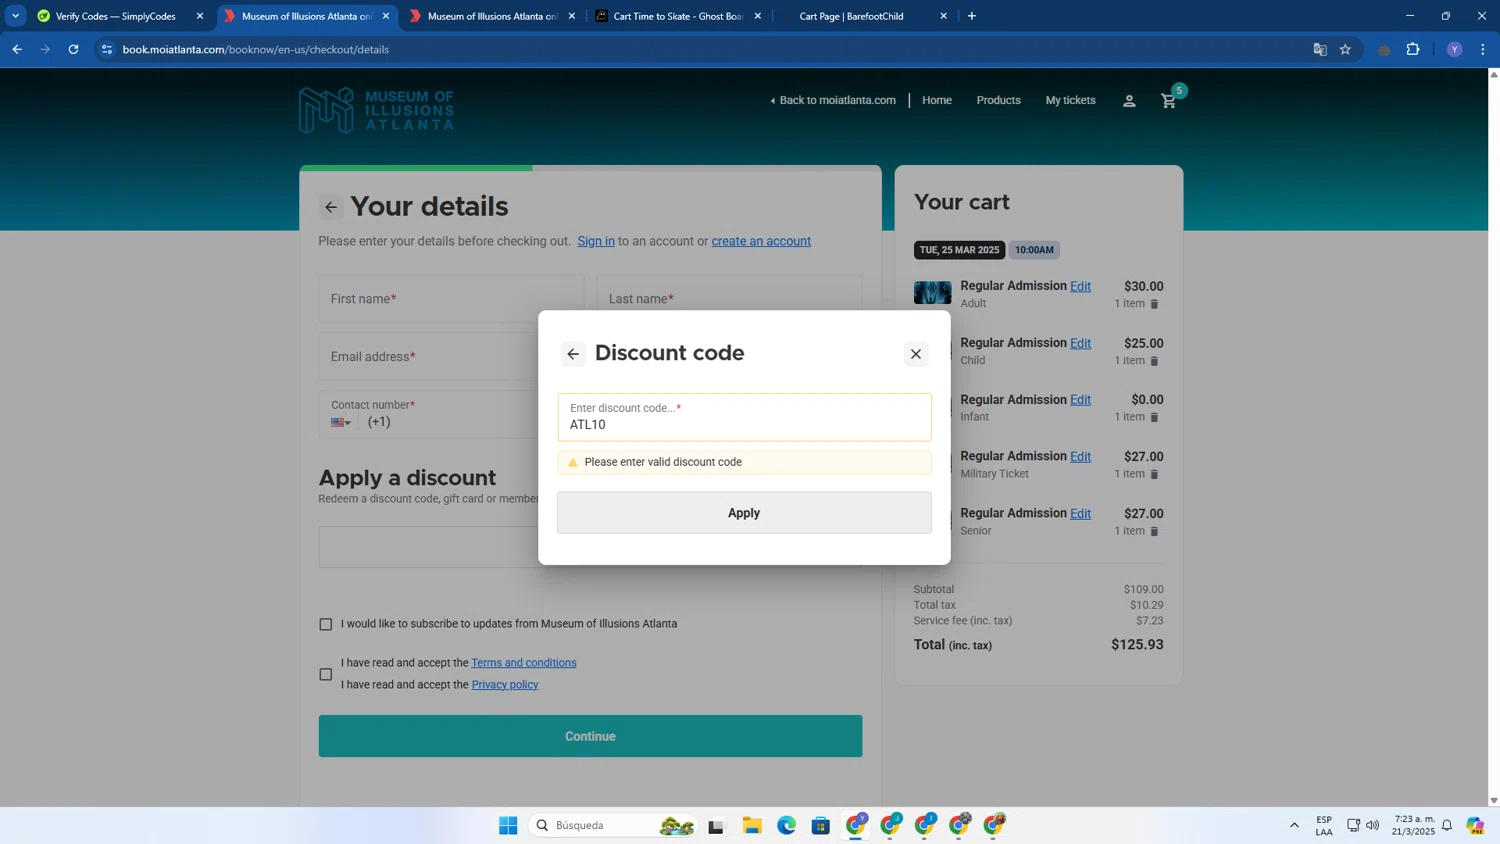
Task: Click the back arrow beside Your details
Action: tap(330, 207)
